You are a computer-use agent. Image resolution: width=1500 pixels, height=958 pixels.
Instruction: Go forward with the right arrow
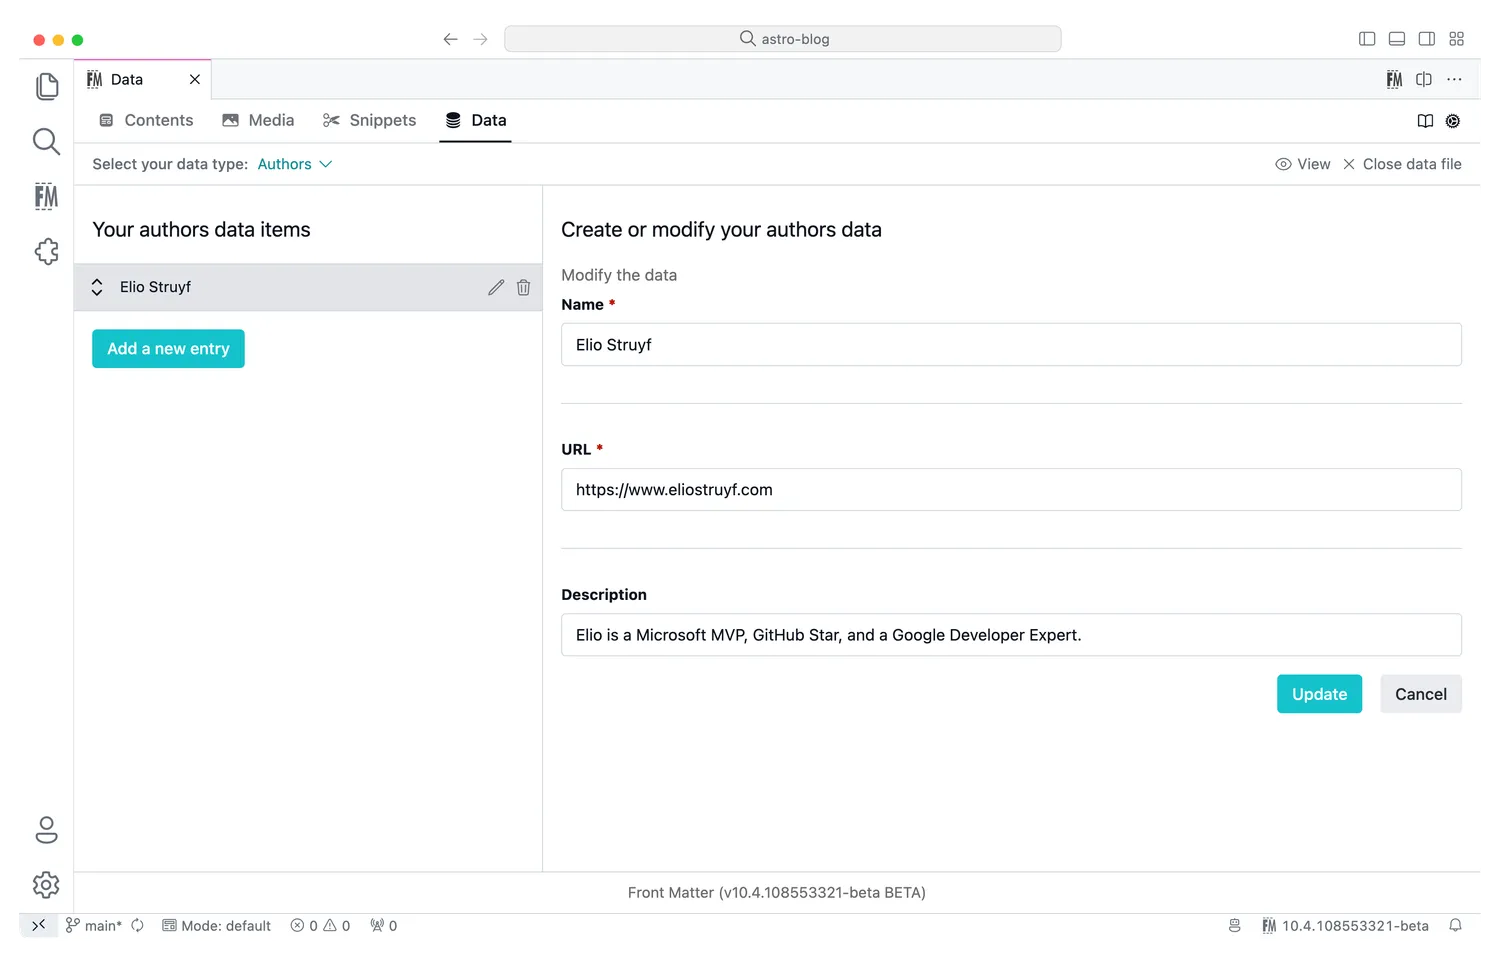(x=481, y=39)
